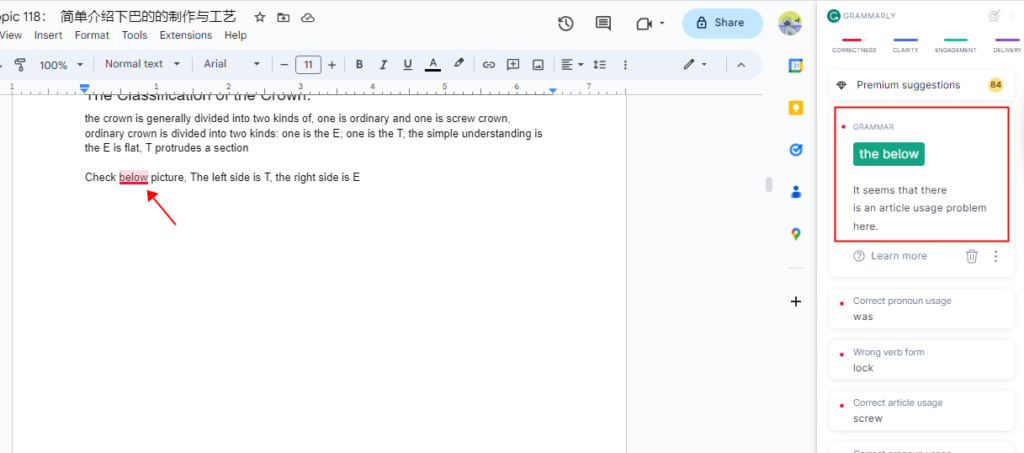Open the text color picker
This screenshot has height=453, width=1024.
point(432,65)
